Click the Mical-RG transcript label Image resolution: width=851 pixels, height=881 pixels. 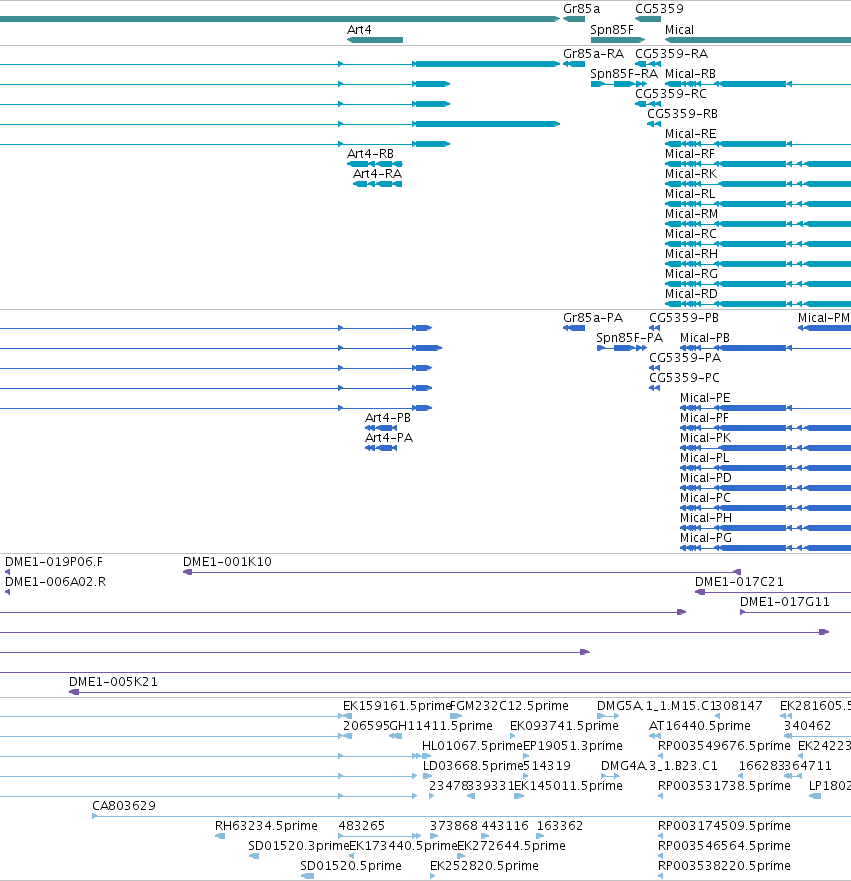(691, 274)
